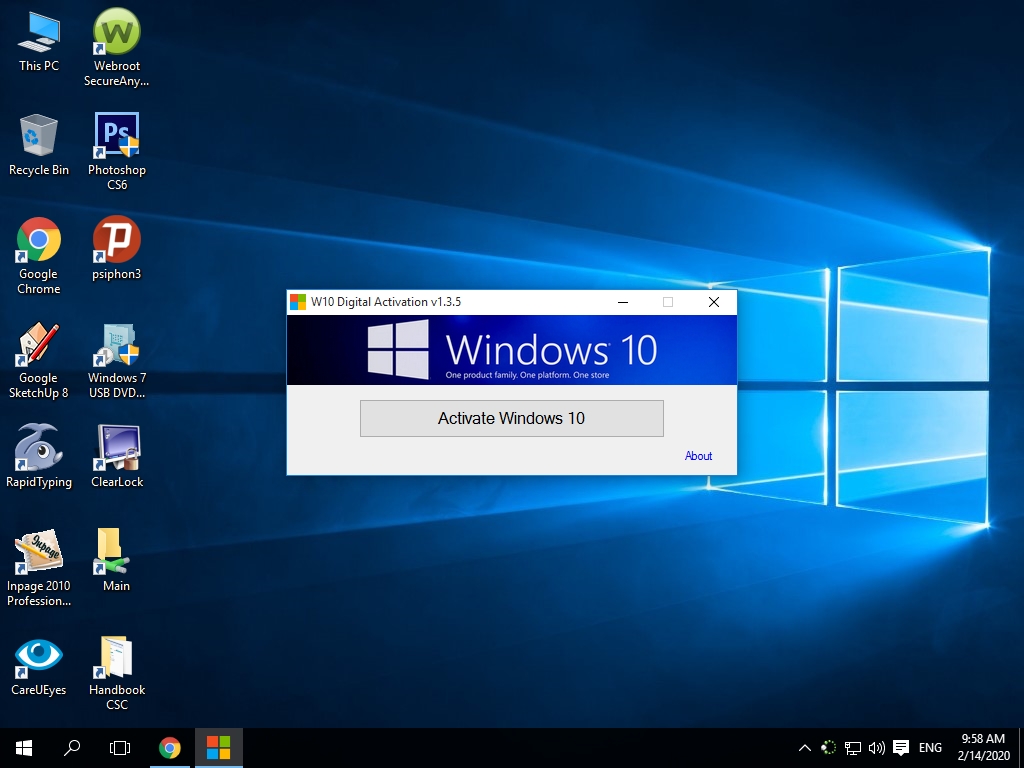Switch keyboard language via ENG indicator
Viewport: 1024px width, 768px height.
929,747
